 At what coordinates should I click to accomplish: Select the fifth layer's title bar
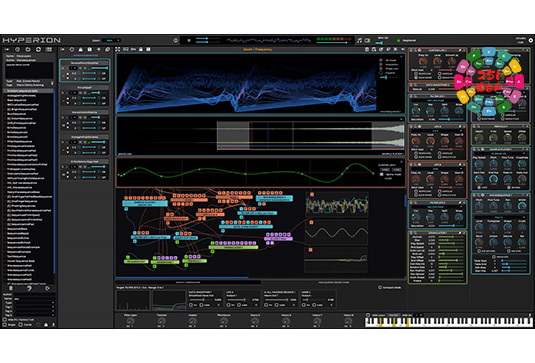85,162
